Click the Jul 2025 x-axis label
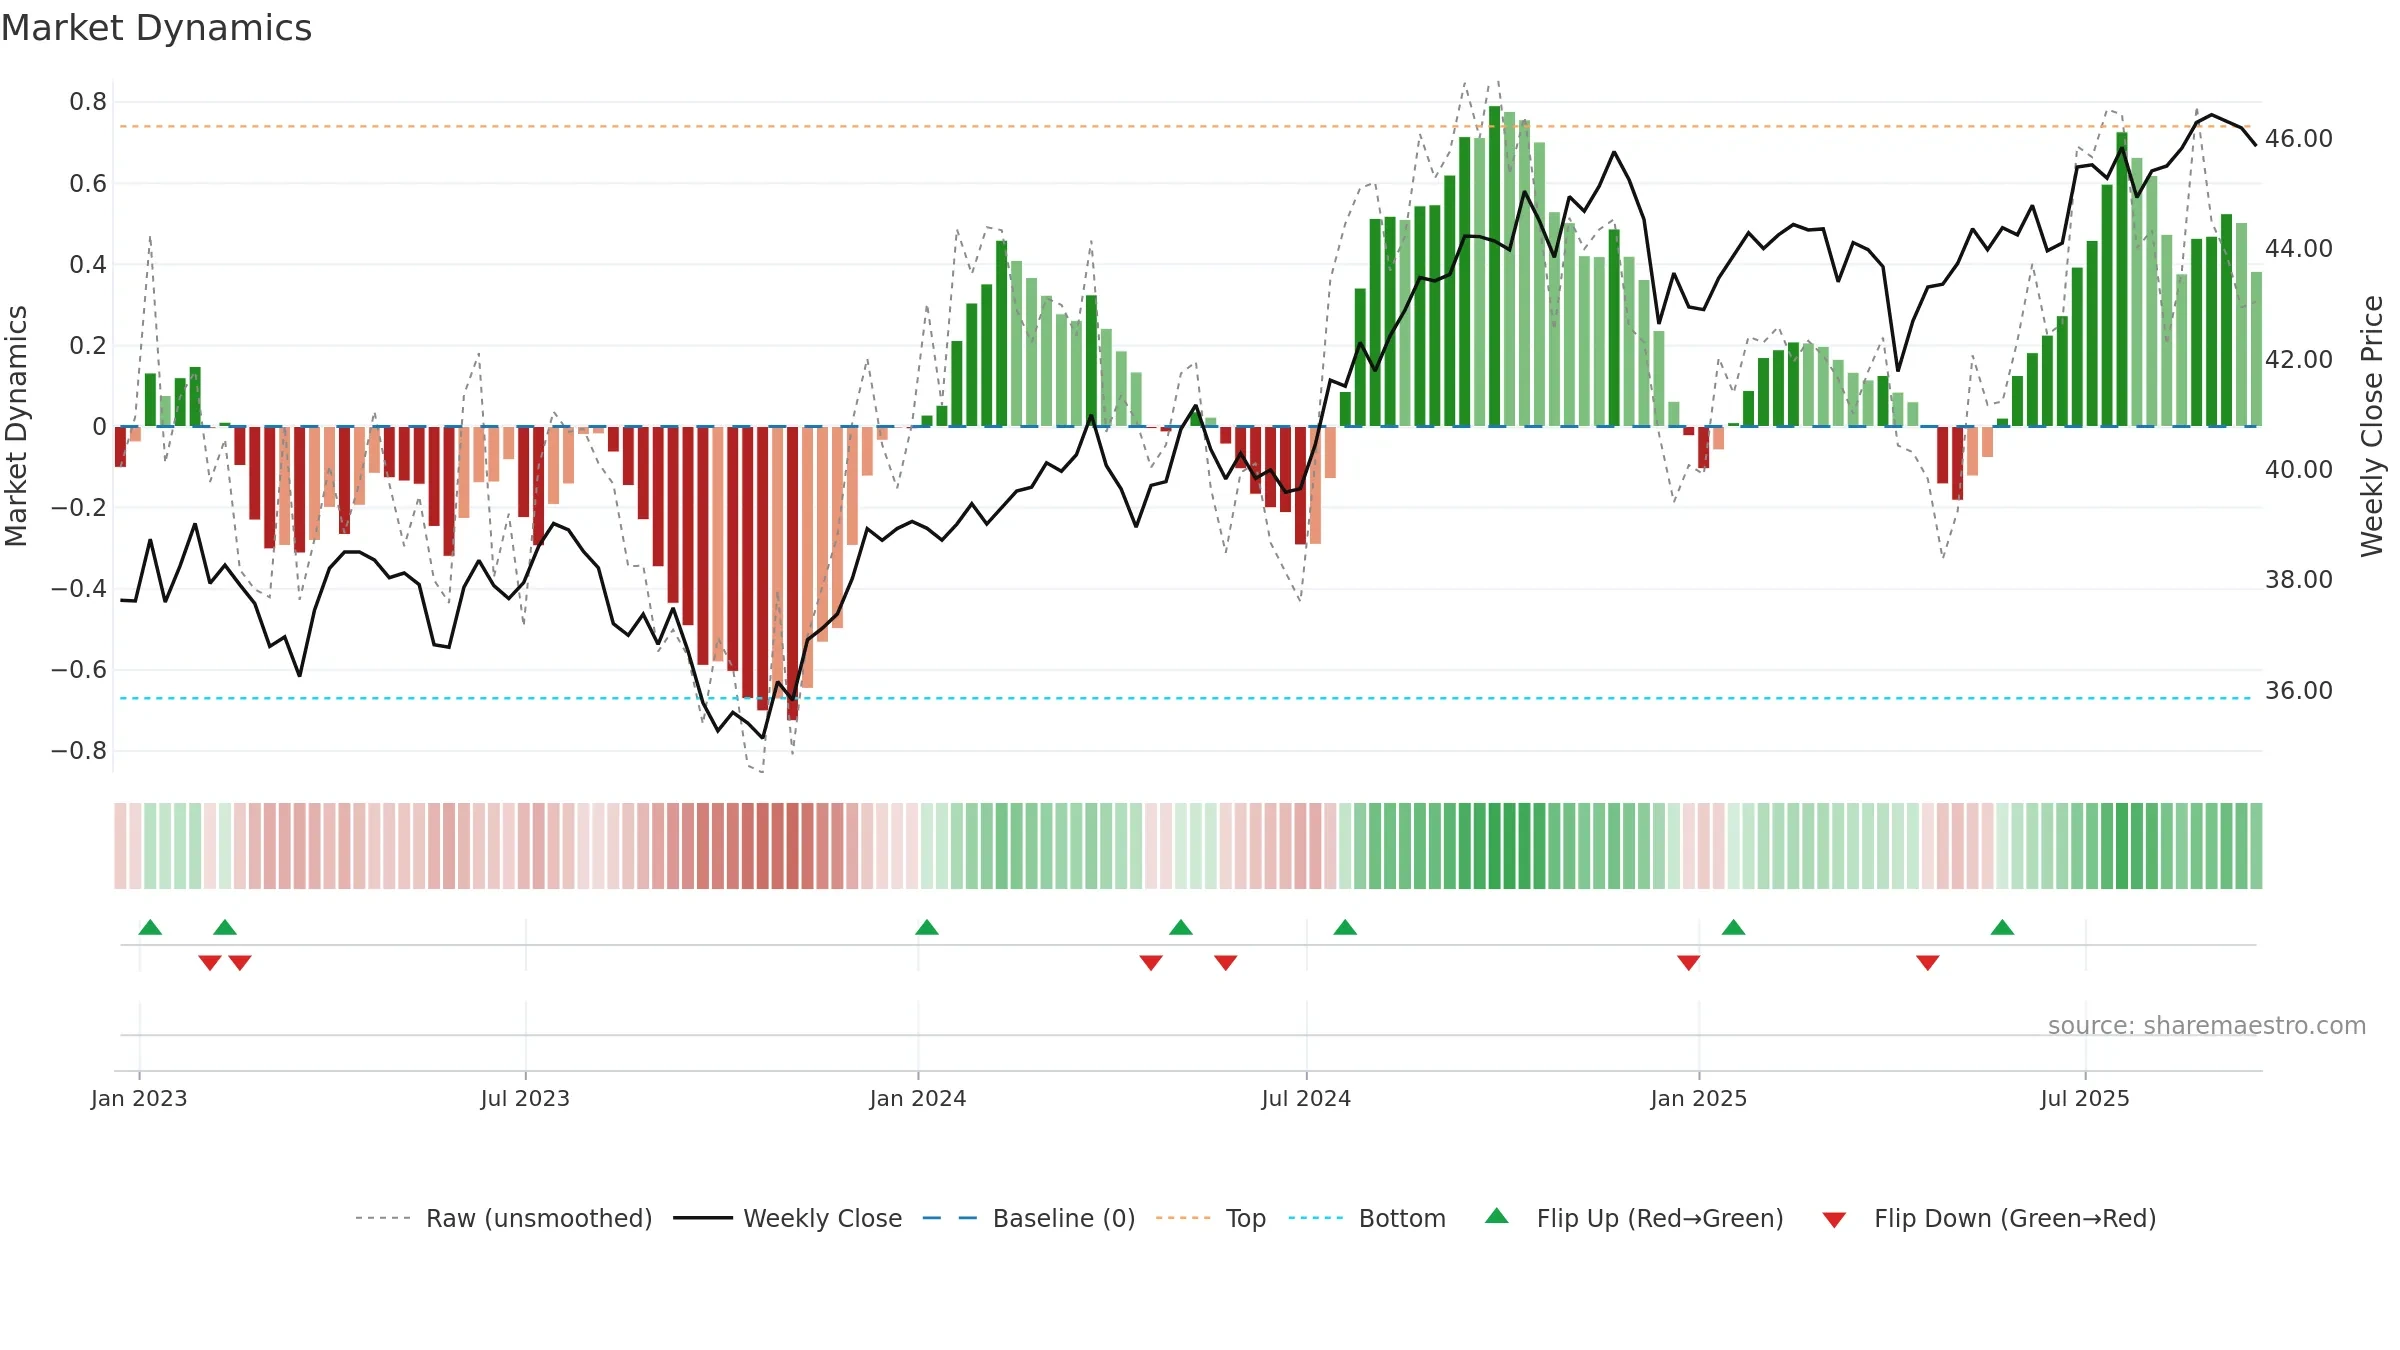 tap(2085, 1098)
